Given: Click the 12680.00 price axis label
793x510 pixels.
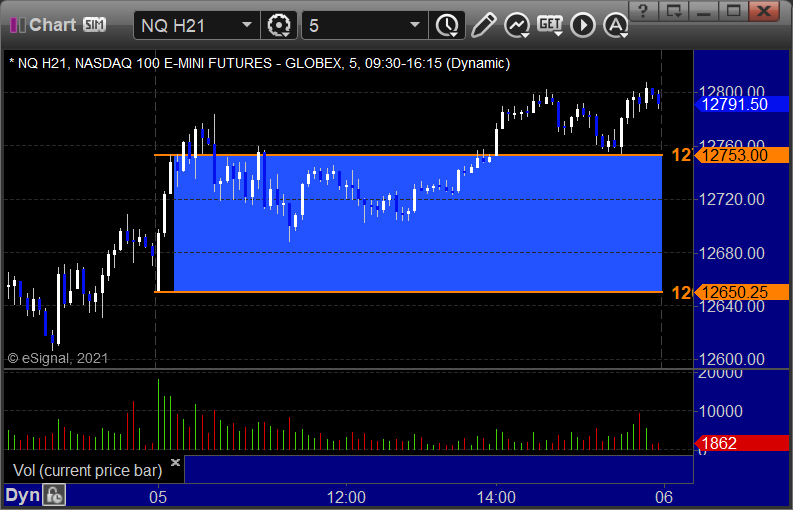Looking at the screenshot, I should click(731, 252).
